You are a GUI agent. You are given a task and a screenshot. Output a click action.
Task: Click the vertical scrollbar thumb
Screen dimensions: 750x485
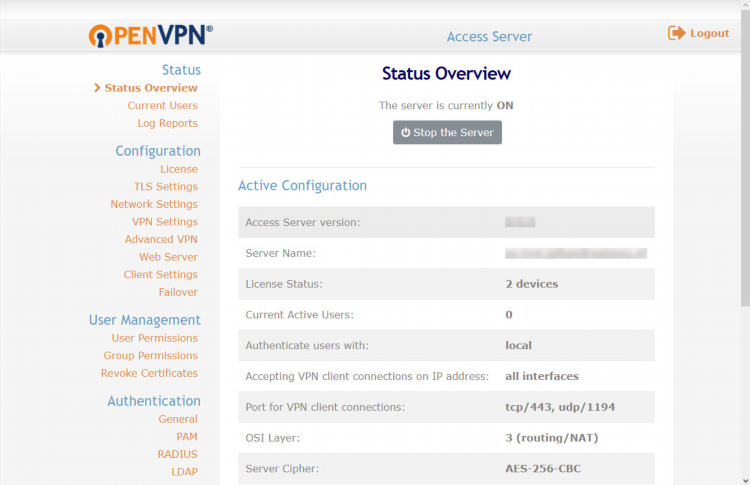tap(745, 158)
